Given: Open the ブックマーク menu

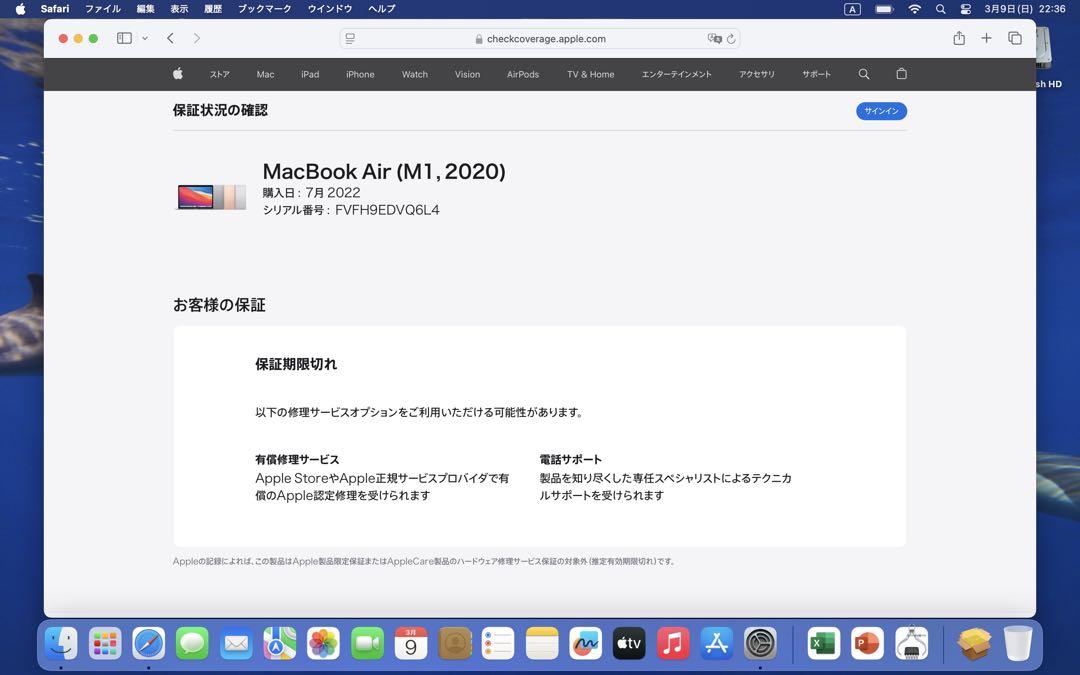Looking at the screenshot, I should tap(264, 9).
